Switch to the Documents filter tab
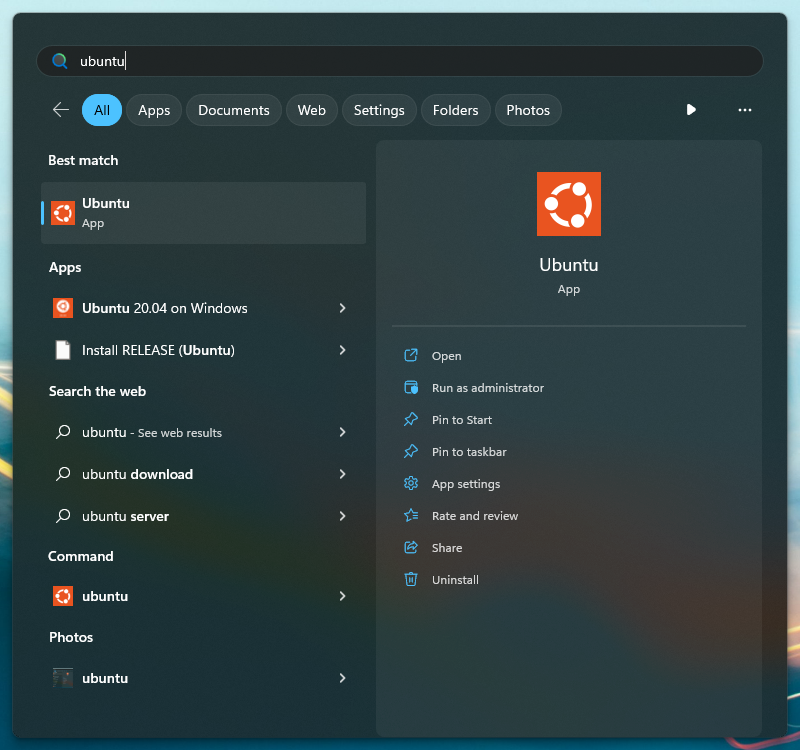Image resolution: width=800 pixels, height=750 pixels. click(233, 110)
